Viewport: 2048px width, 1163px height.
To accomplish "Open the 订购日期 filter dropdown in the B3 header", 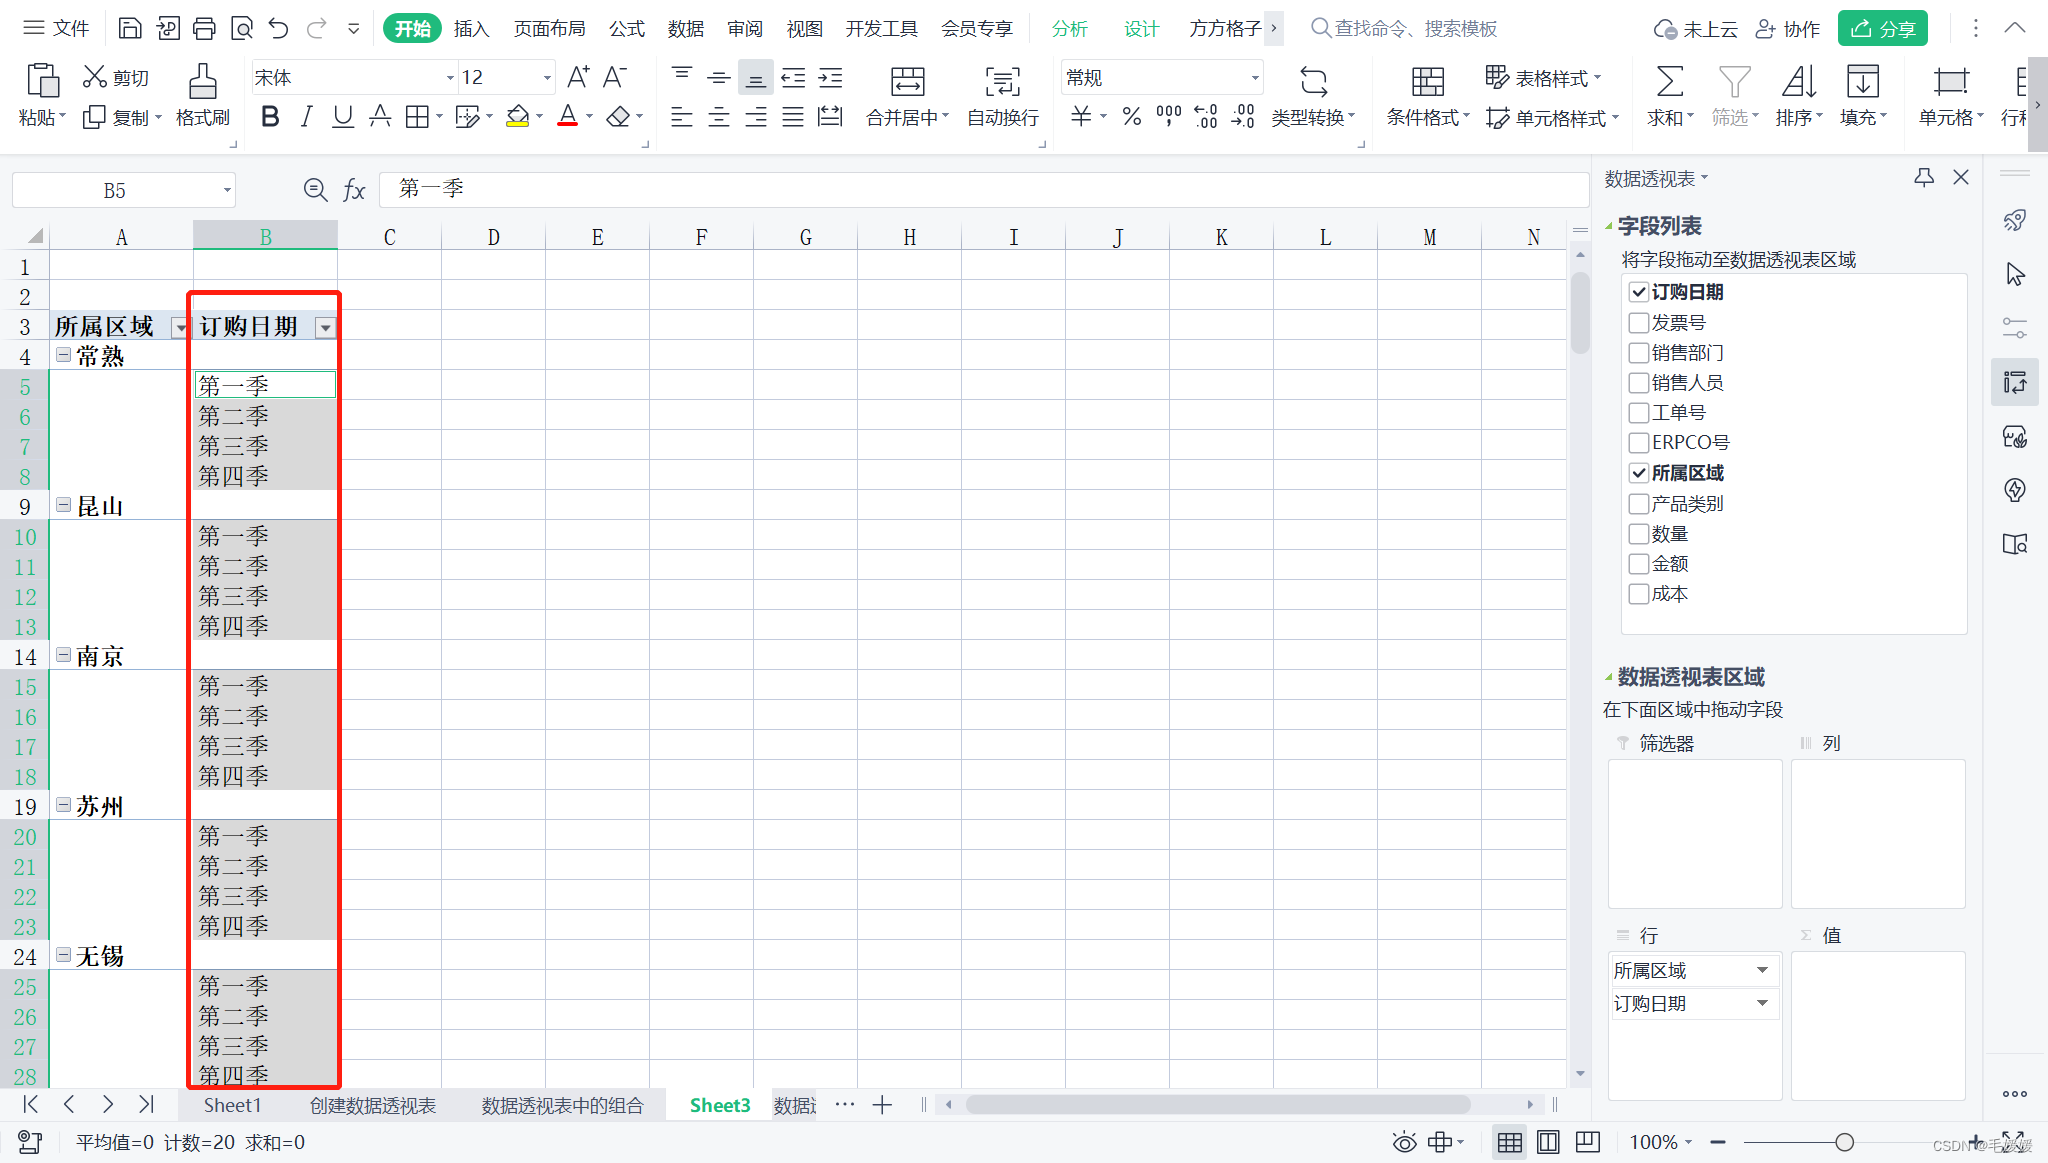I will [325, 328].
